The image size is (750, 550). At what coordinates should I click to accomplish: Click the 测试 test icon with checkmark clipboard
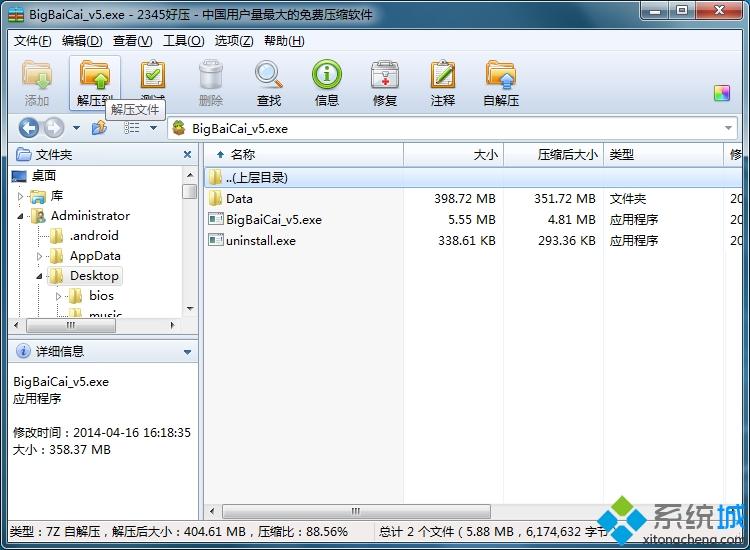tap(153, 77)
